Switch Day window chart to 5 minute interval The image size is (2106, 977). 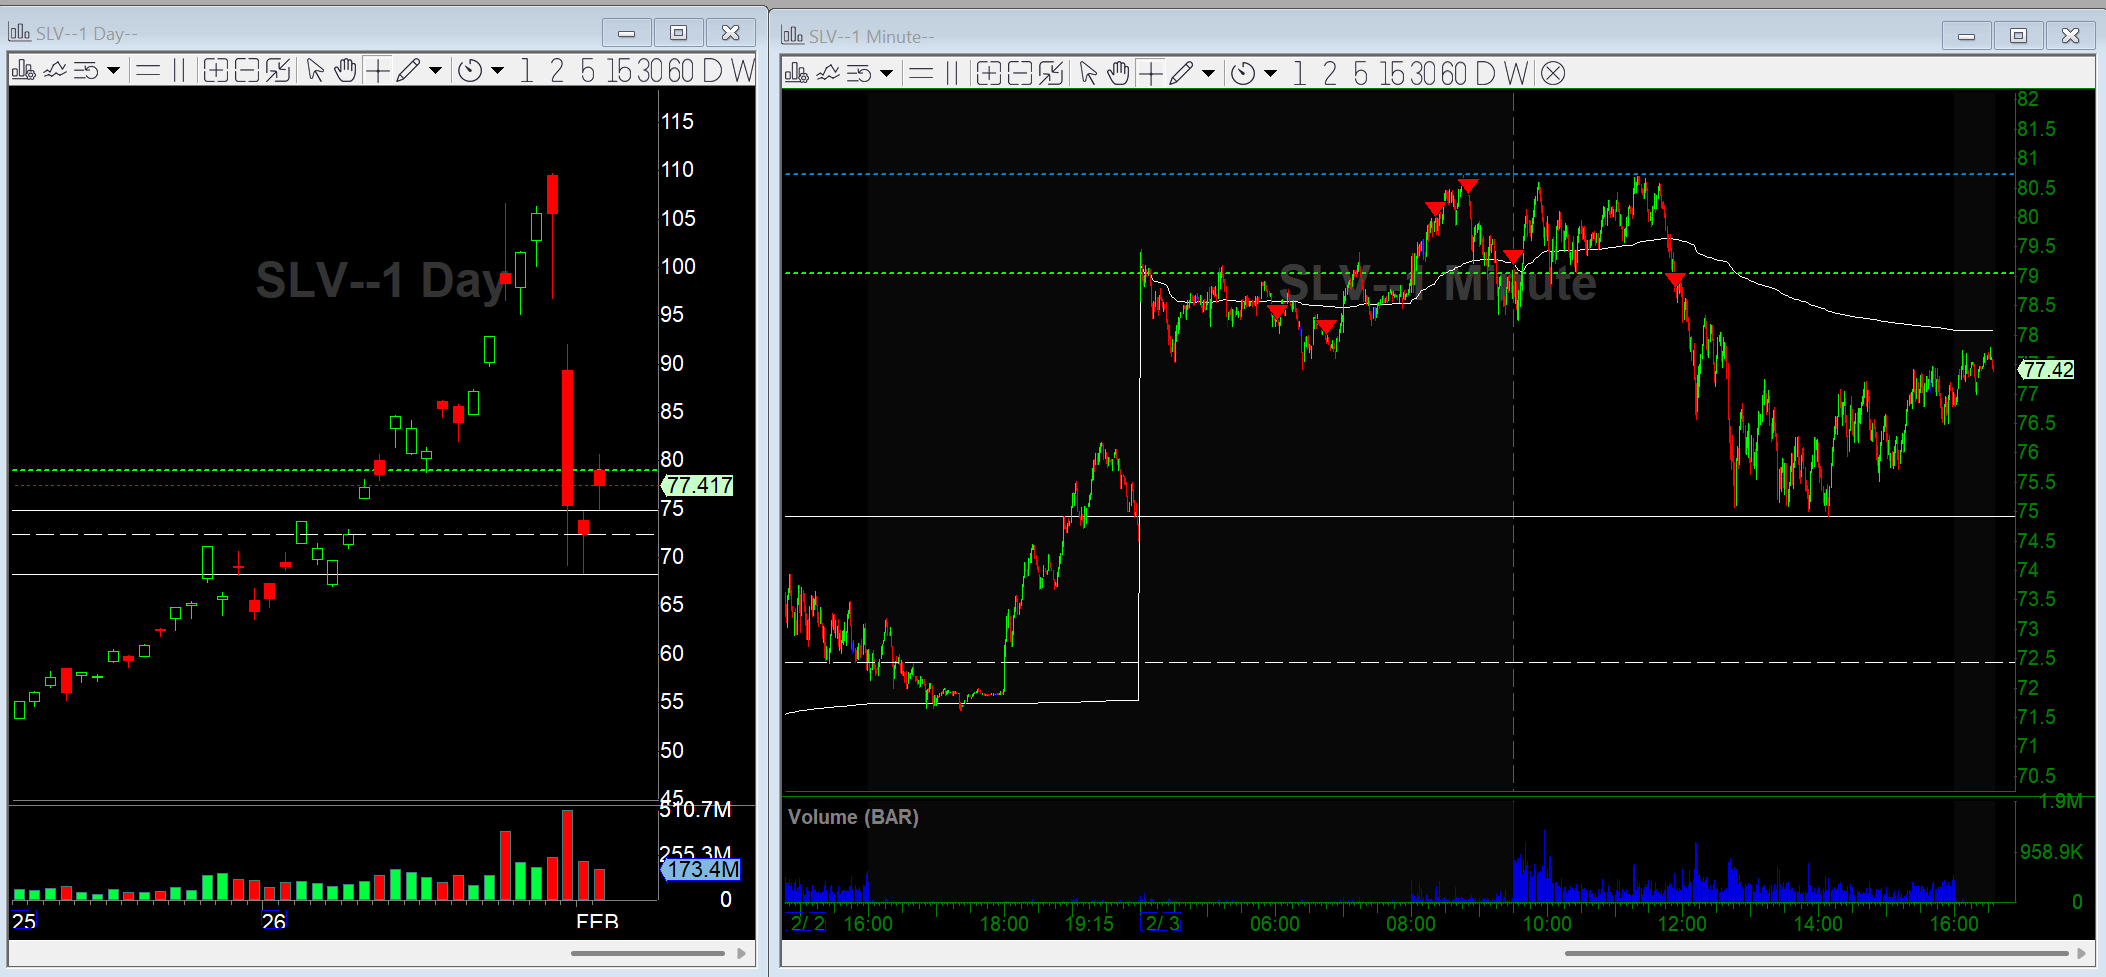pyautogui.click(x=587, y=71)
